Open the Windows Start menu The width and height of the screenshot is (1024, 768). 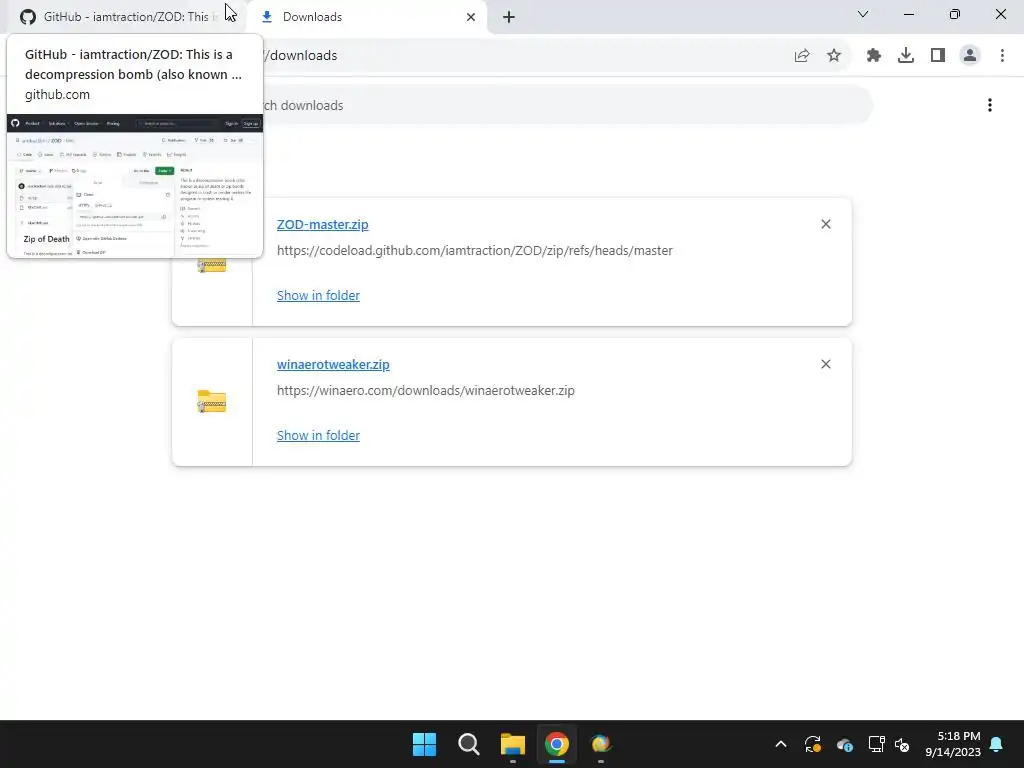click(424, 744)
